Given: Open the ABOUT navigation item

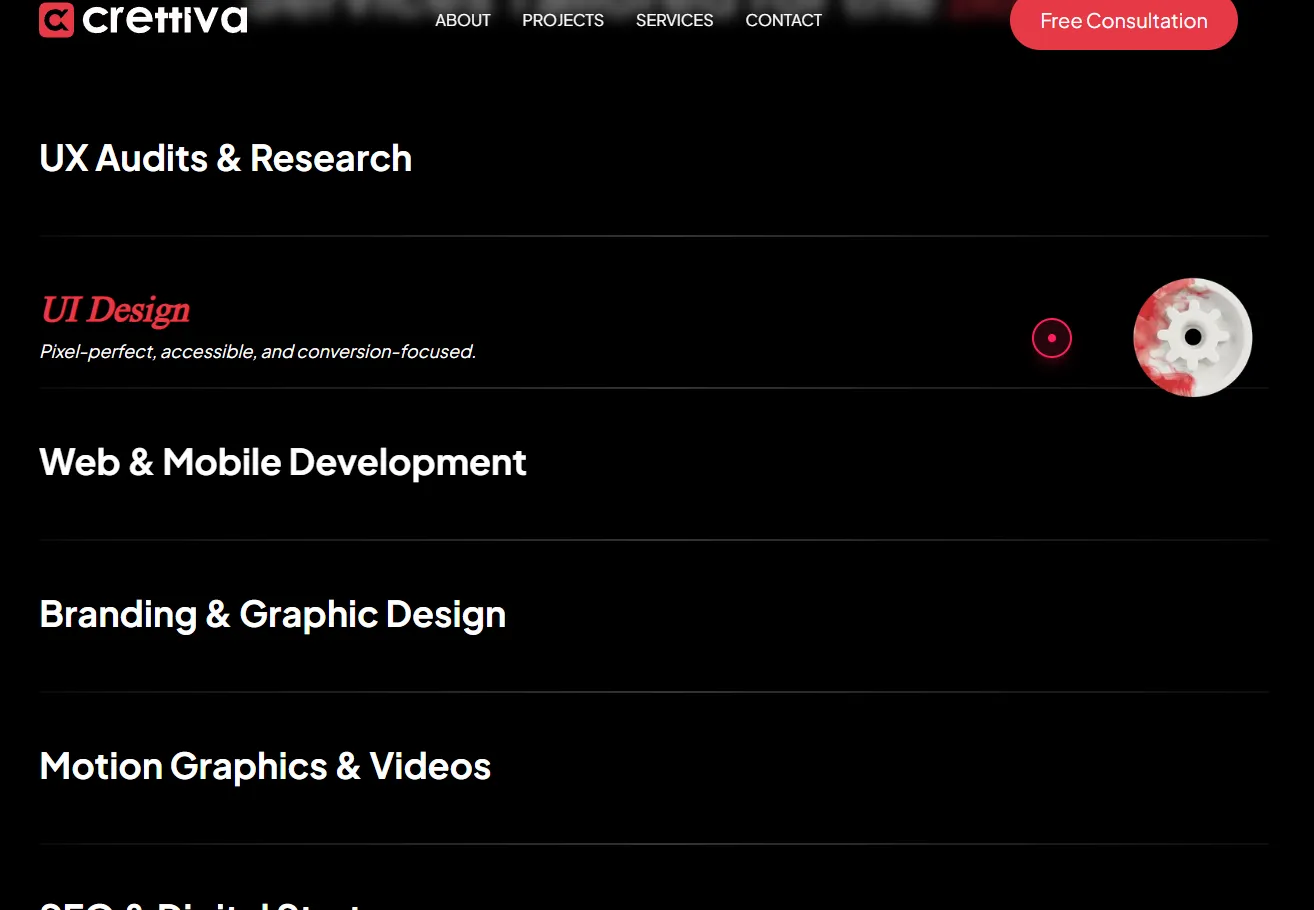Looking at the screenshot, I should [x=462, y=20].
